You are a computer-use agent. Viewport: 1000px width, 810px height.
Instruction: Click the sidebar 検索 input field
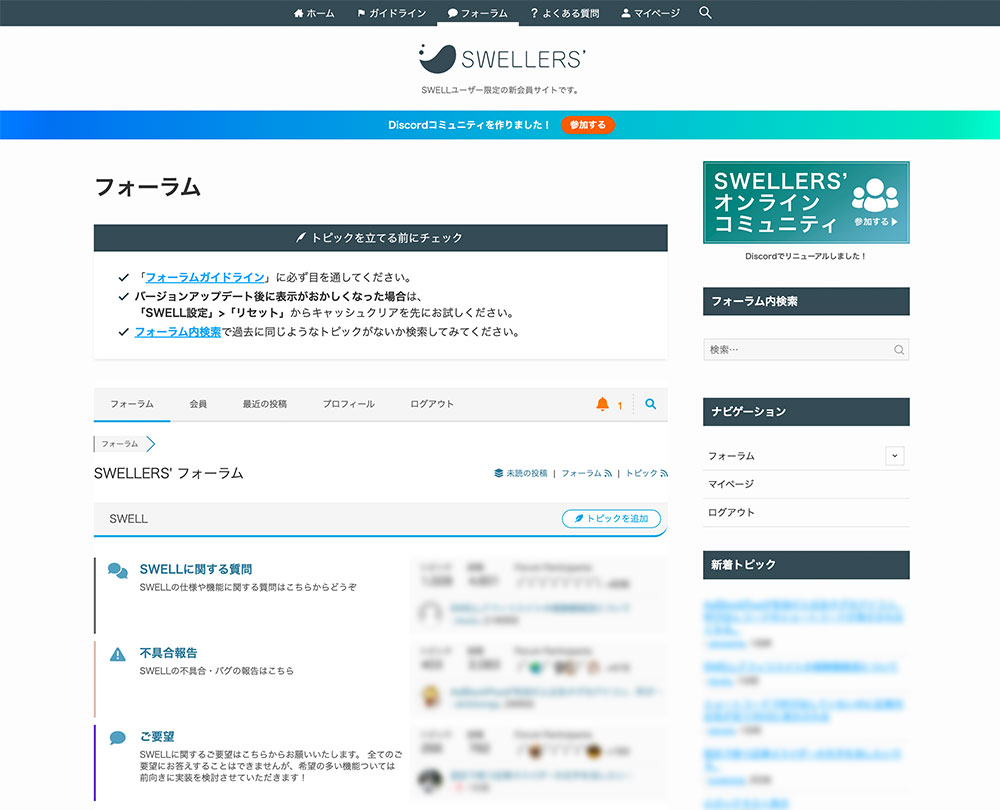point(806,350)
